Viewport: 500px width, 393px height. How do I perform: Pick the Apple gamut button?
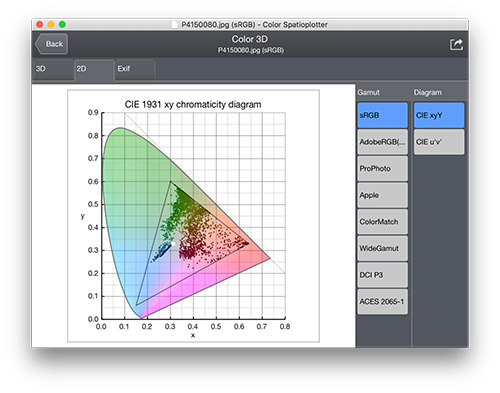(x=382, y=195)
